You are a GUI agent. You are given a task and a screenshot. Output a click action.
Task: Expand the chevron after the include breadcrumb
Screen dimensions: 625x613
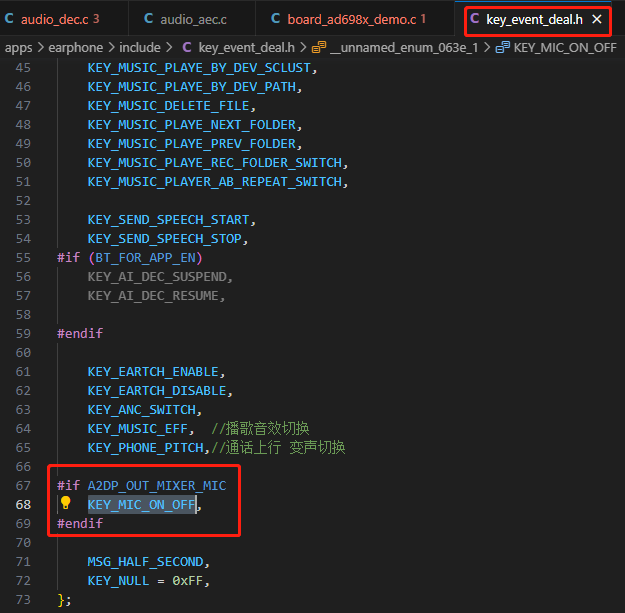point(169,48)
